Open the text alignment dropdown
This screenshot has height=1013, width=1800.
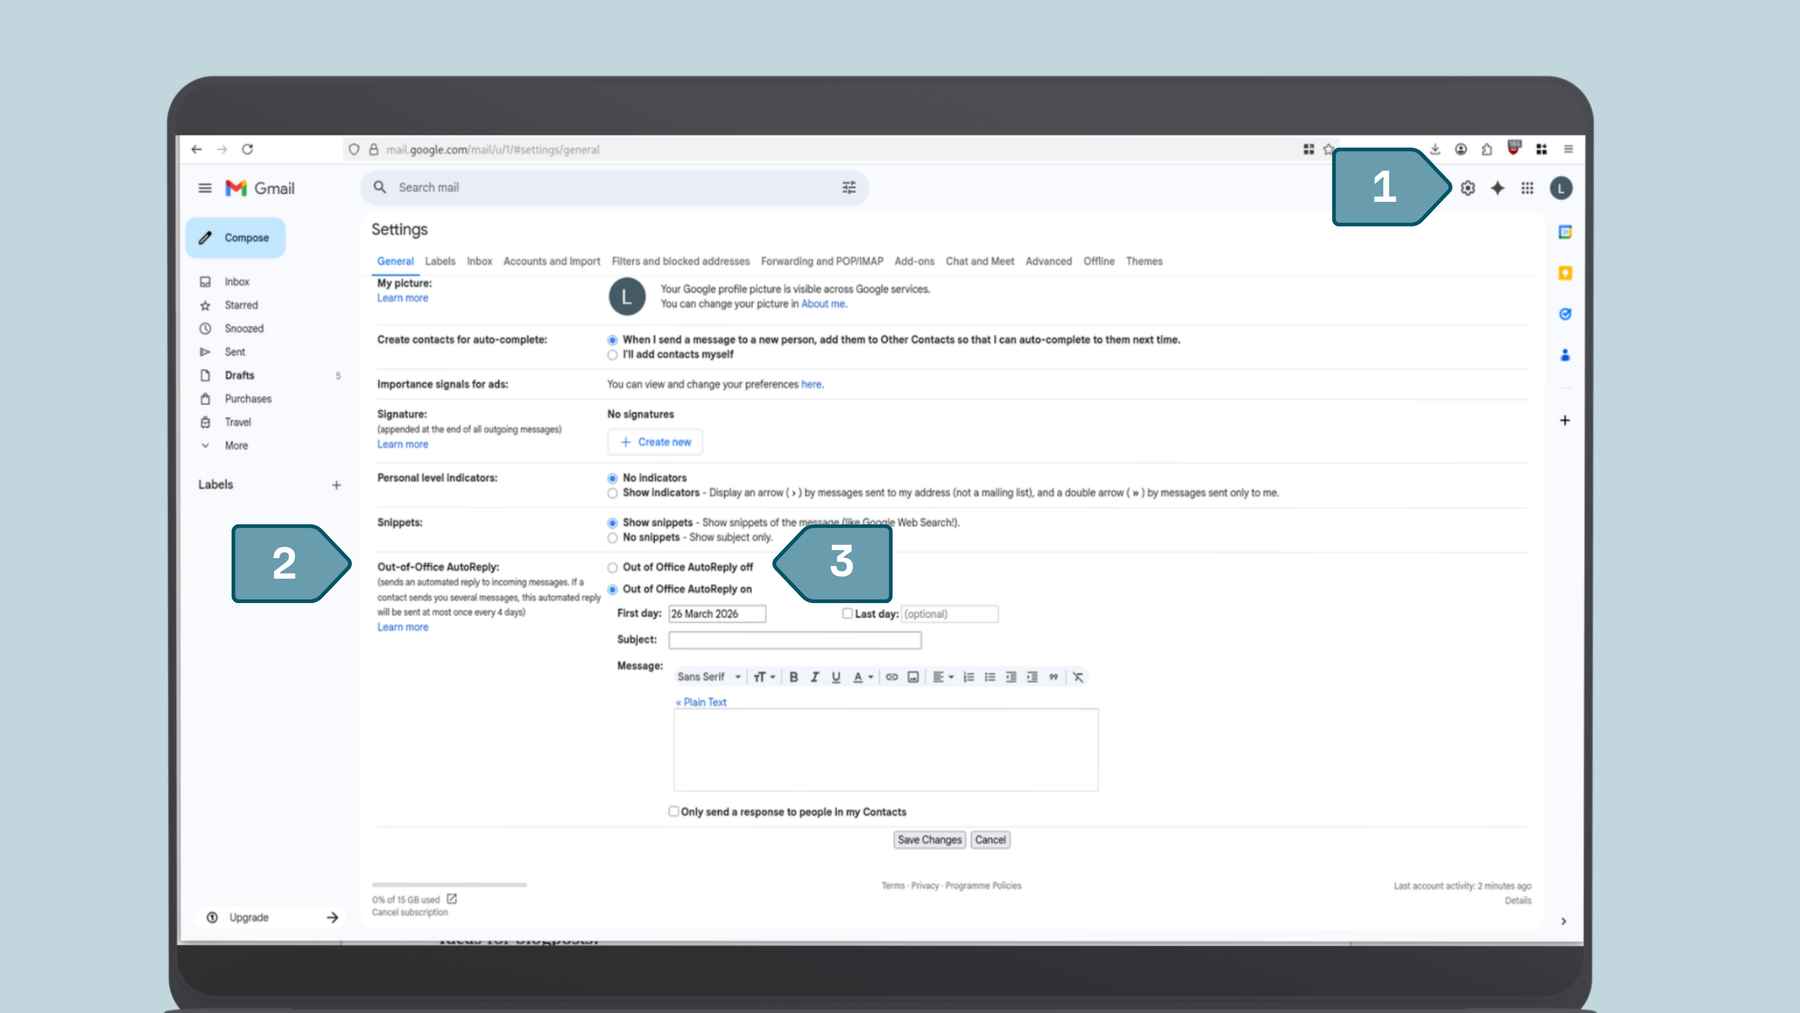[x=941, y=677]
